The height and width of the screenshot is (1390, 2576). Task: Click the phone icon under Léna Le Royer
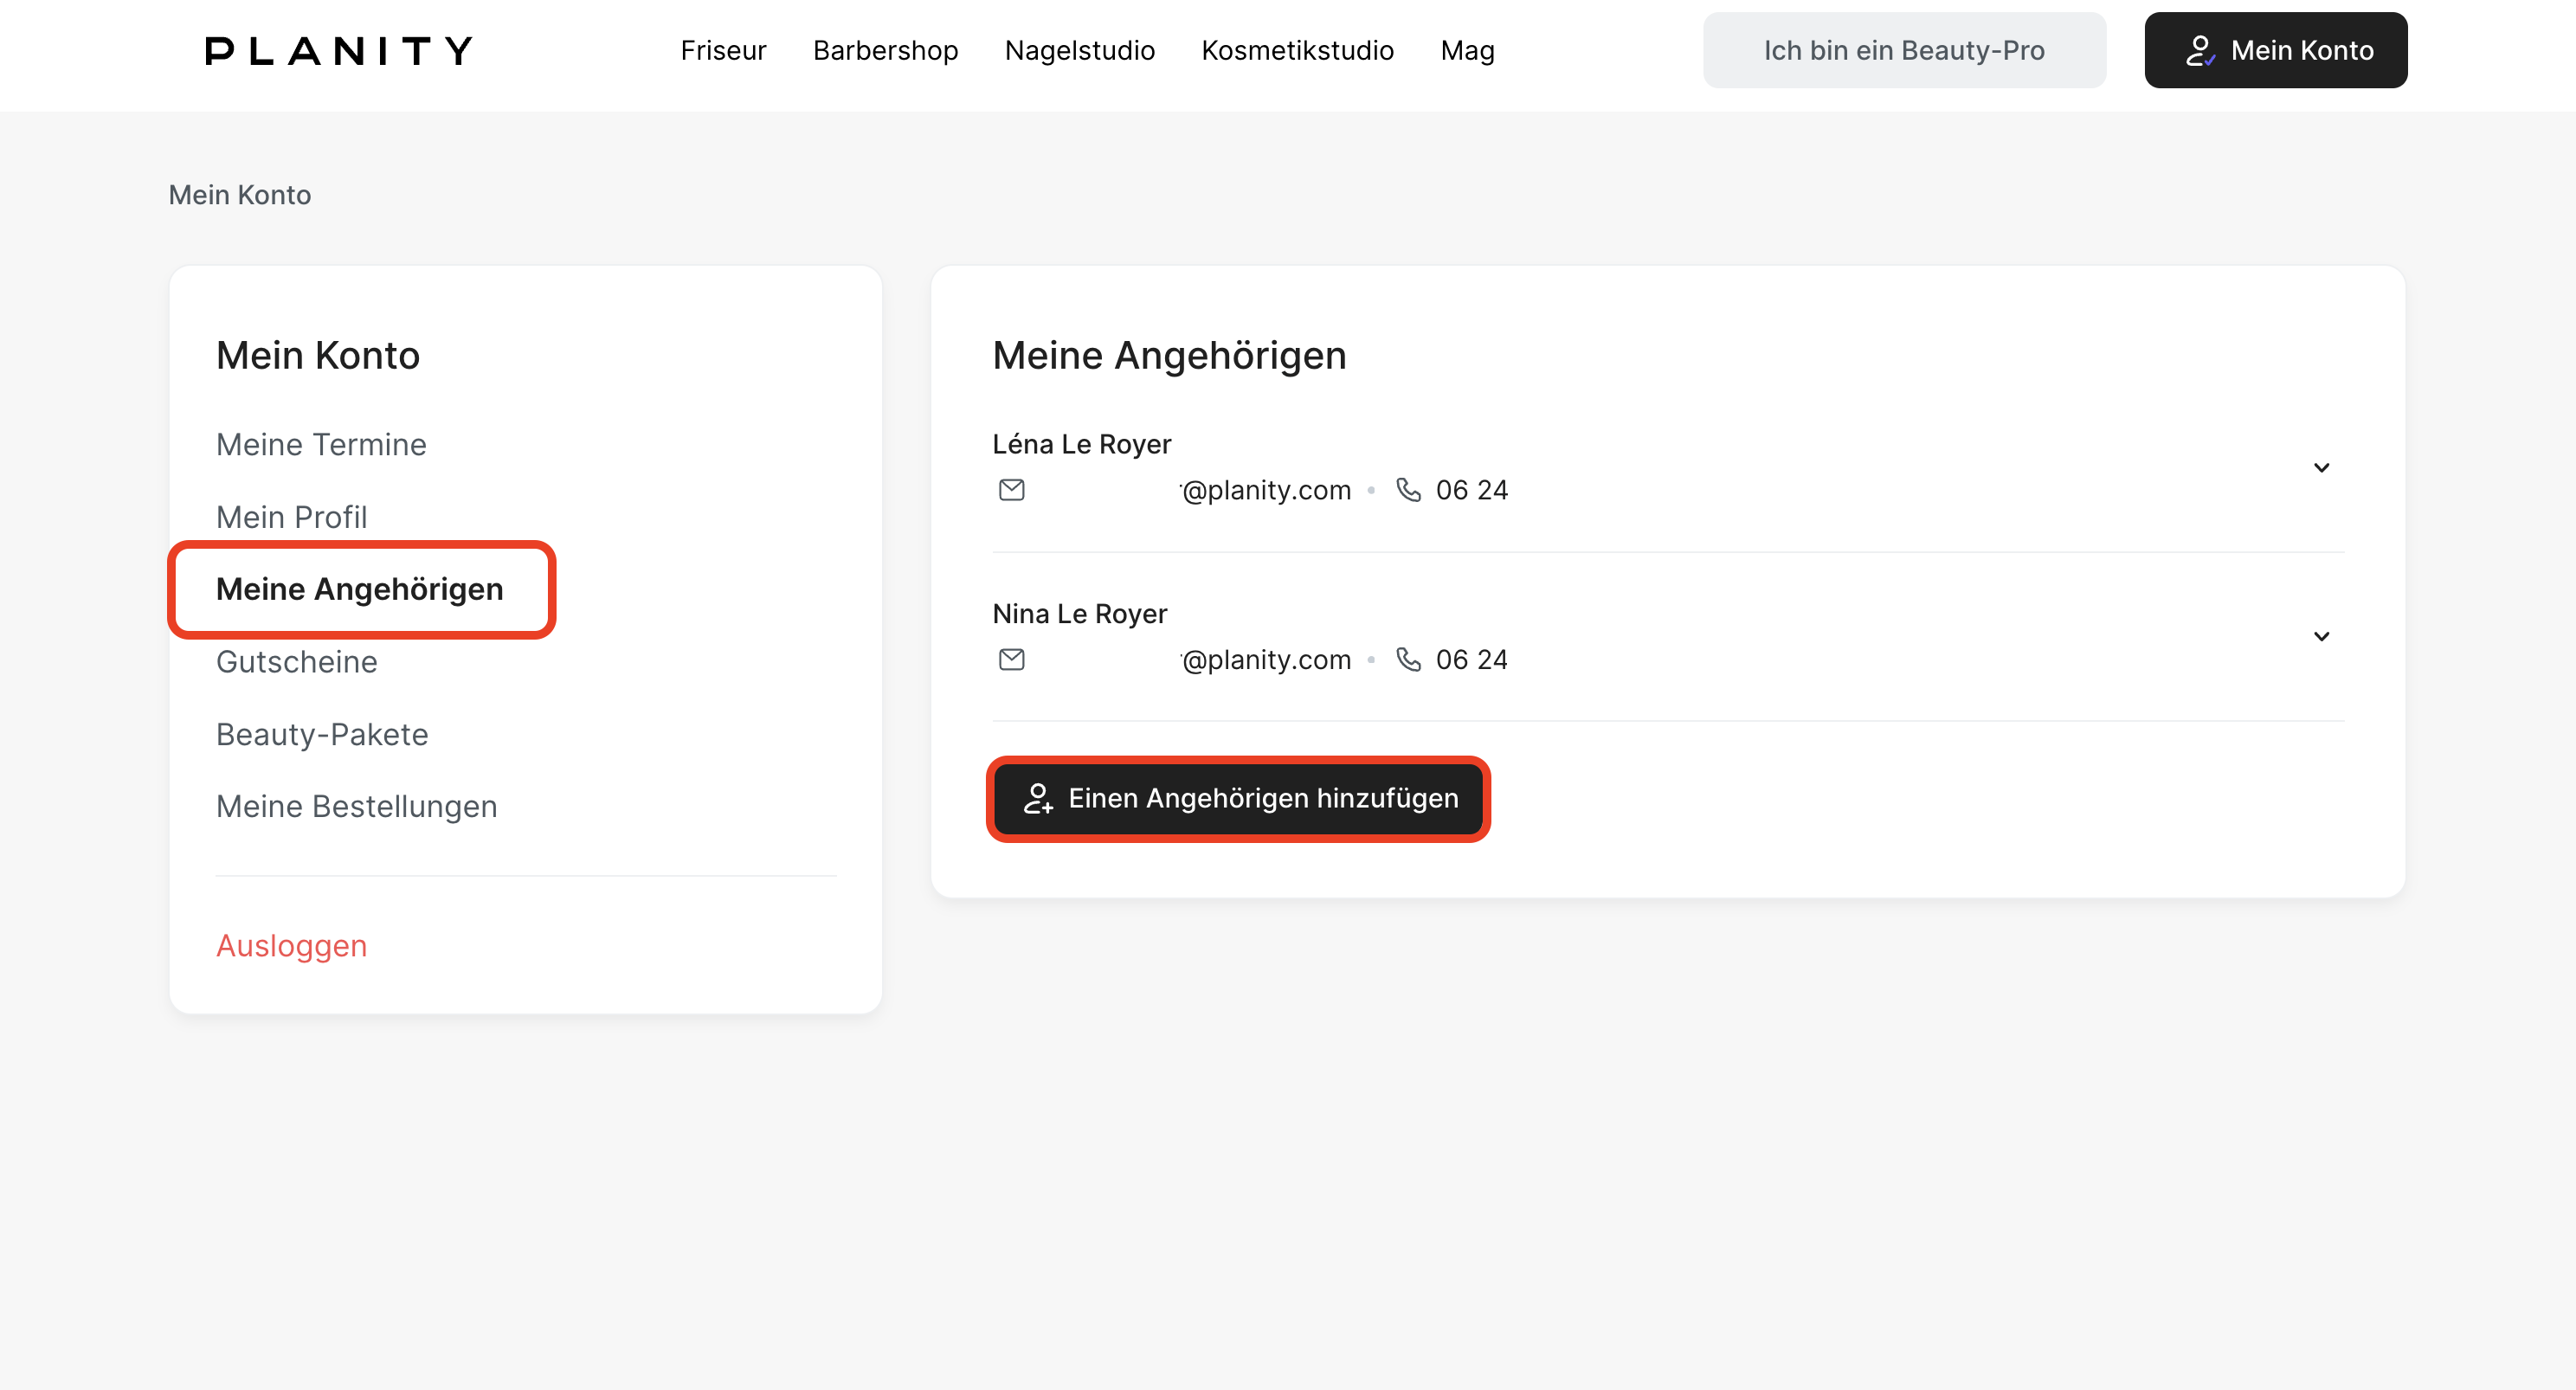1408,490
